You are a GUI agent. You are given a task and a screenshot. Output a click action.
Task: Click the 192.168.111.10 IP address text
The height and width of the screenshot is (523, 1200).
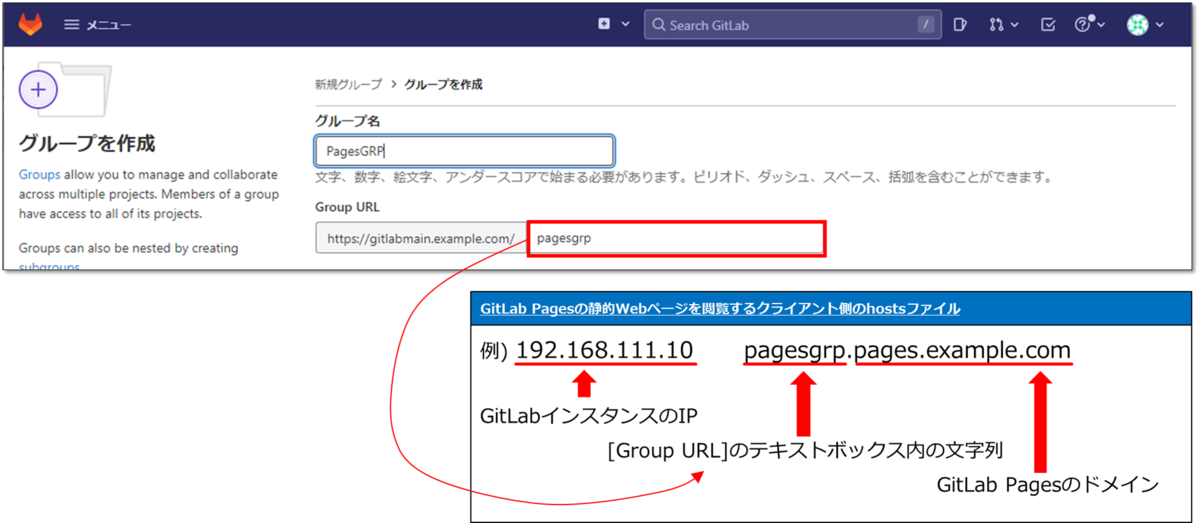[605, 351]
